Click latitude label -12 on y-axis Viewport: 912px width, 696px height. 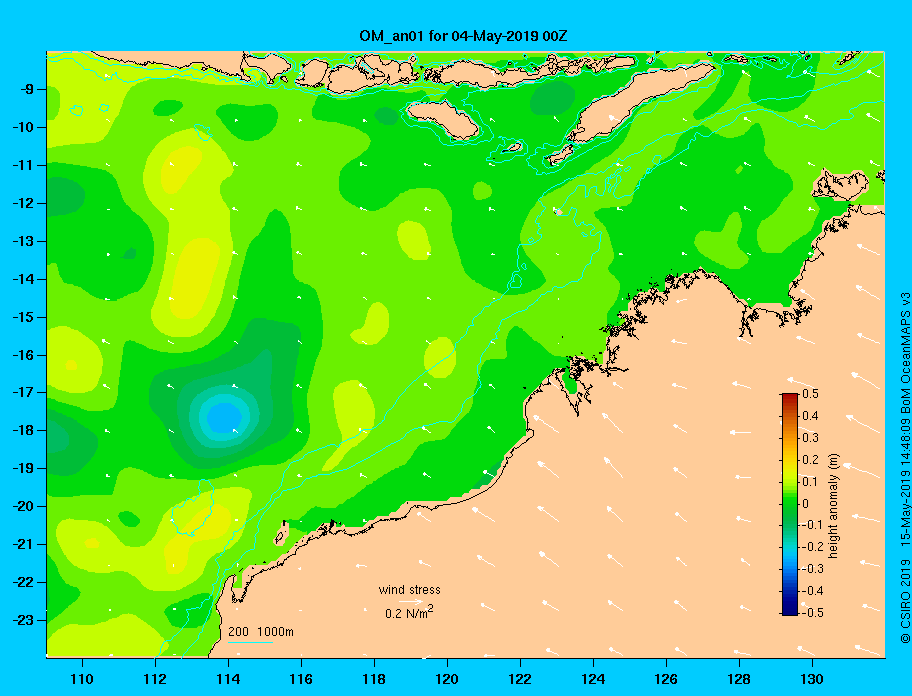(22, 204)
